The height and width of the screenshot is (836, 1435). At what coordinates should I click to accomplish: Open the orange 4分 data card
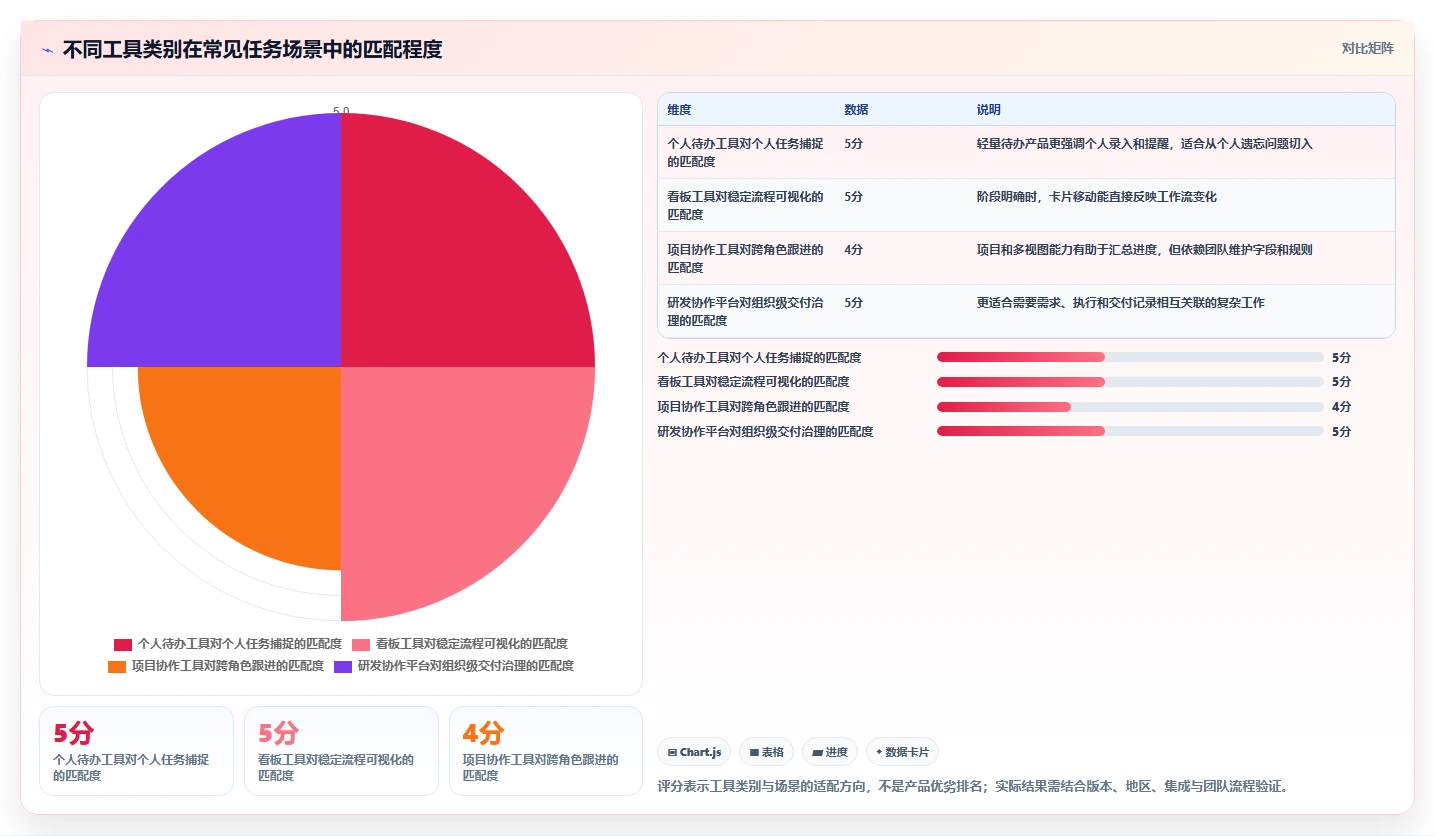546,751
